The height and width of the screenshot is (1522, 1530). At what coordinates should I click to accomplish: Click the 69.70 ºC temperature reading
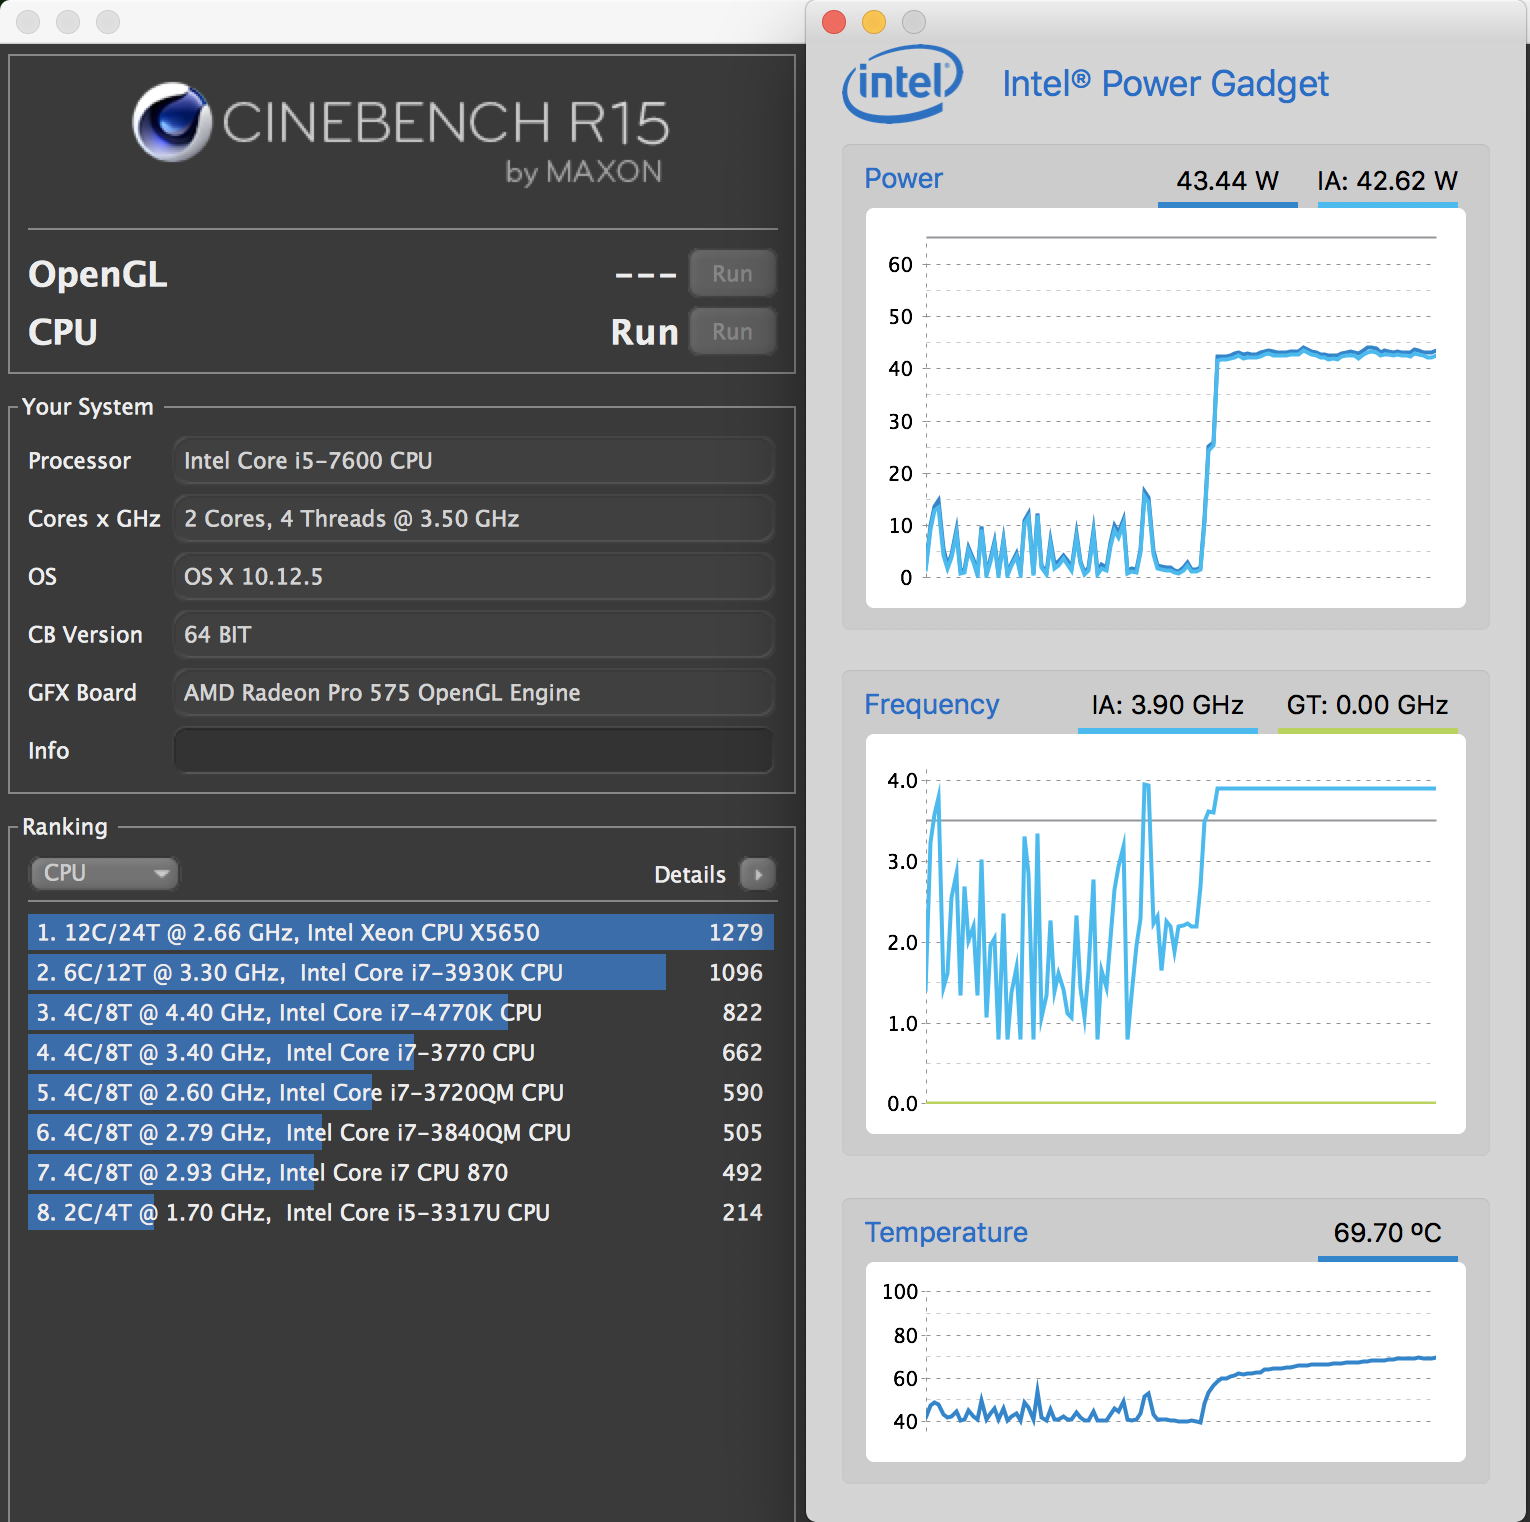[x=1388, y=1232]
